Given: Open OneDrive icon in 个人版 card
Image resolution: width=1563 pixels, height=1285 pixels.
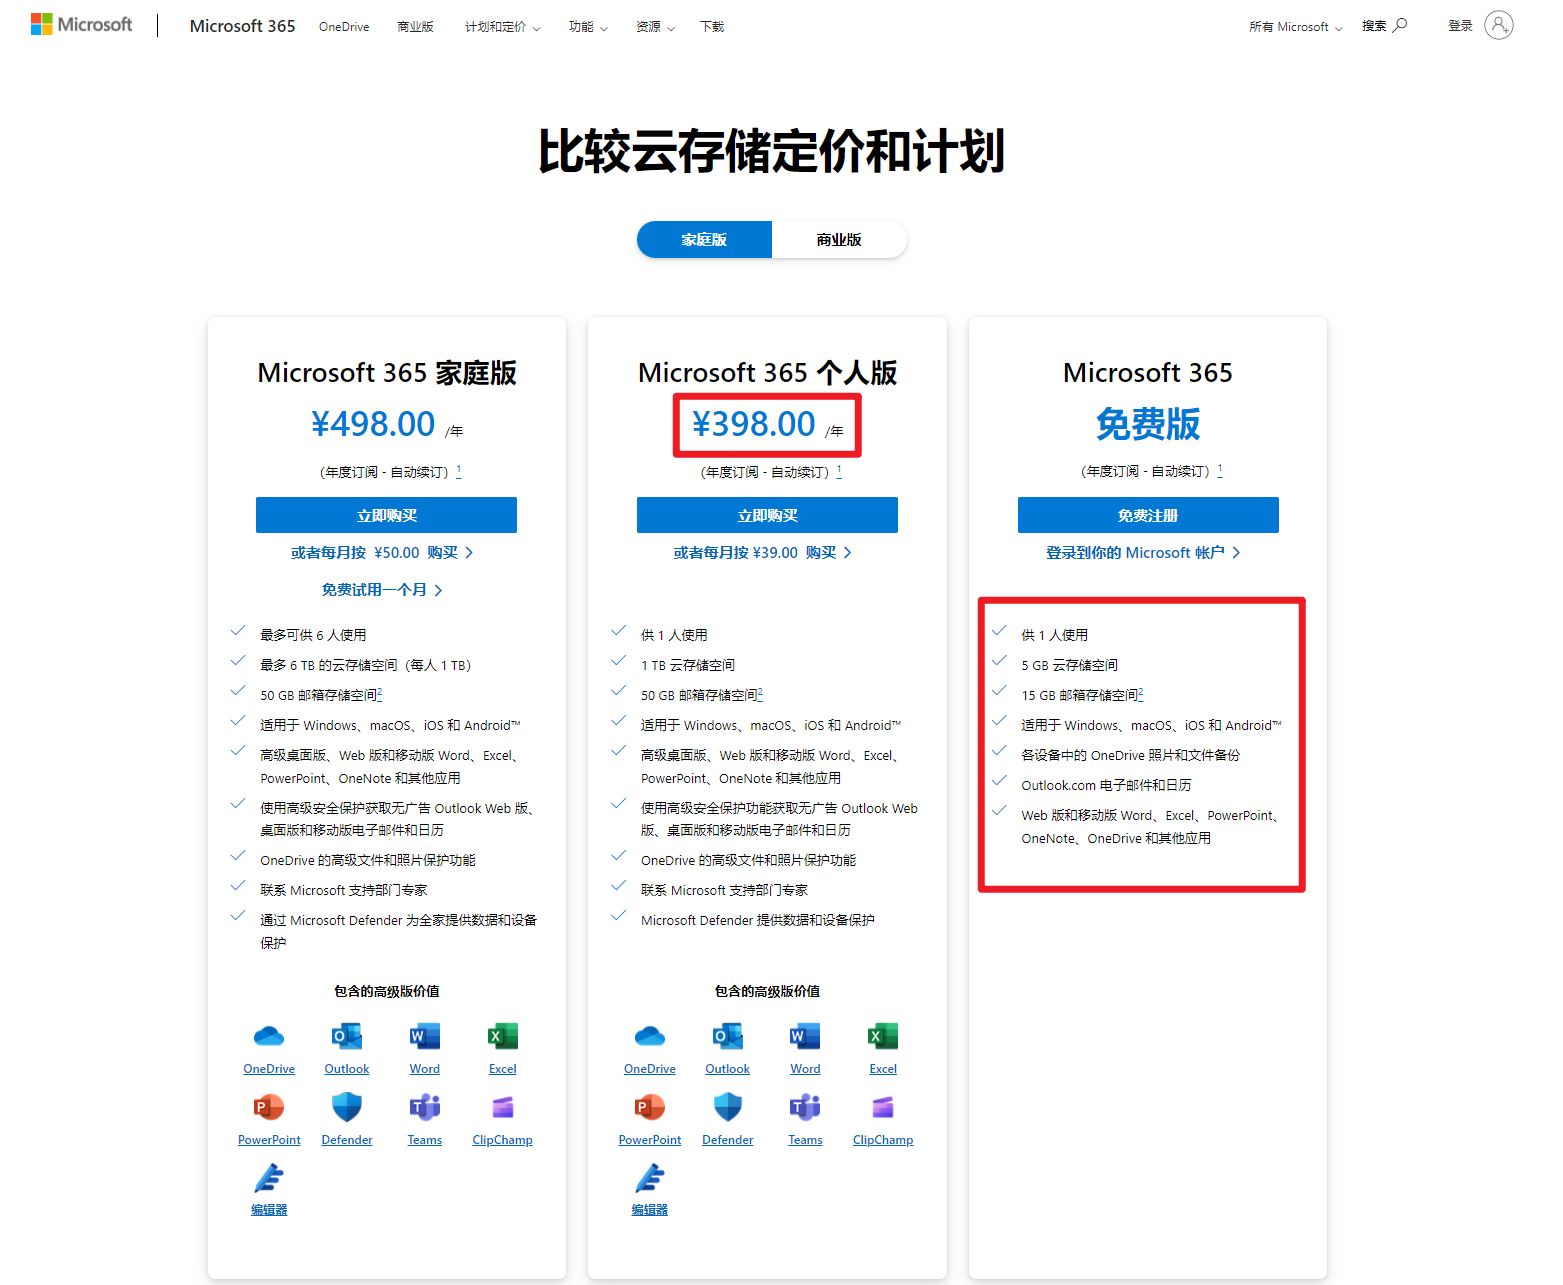Looking at the screenshot, I should [650, 1036].
